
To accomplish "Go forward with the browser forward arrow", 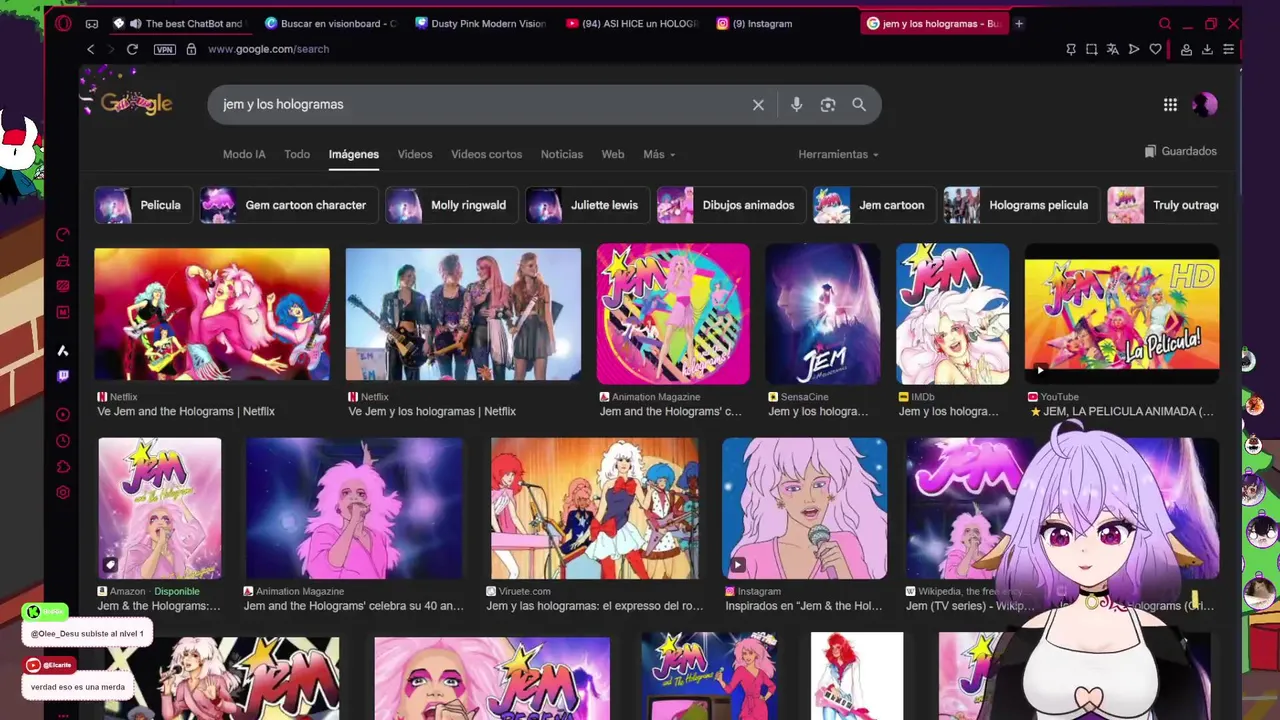I will [110, 49].
